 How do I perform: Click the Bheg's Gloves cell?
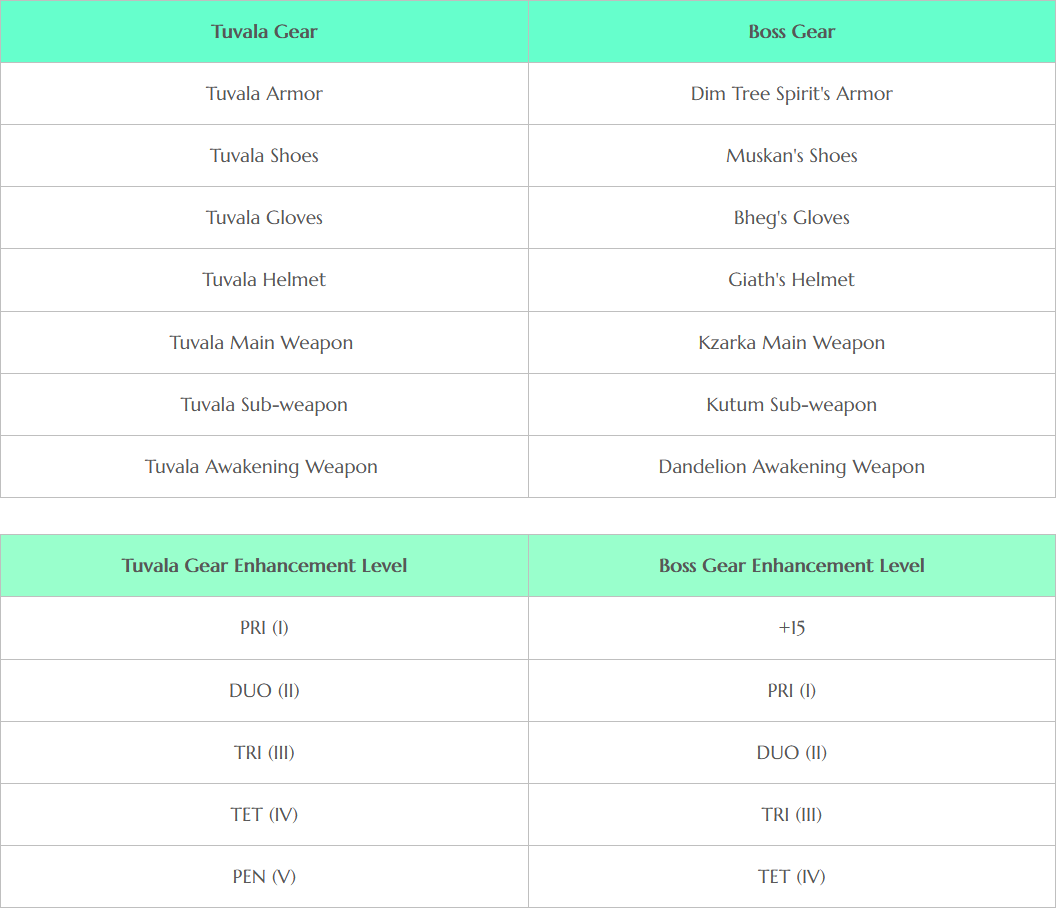coord(791,218)
